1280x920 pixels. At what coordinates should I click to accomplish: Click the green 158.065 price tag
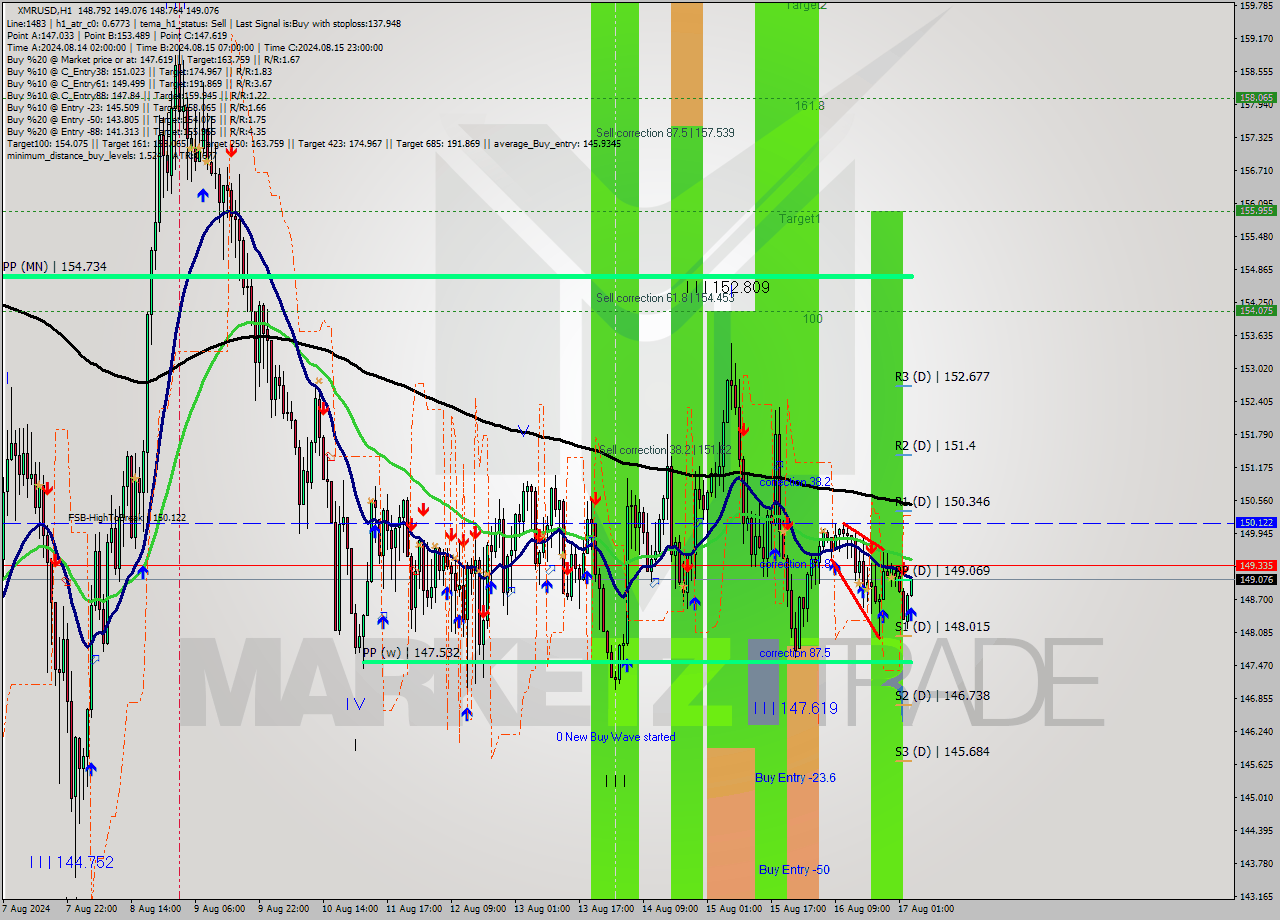pos(1256,98)
